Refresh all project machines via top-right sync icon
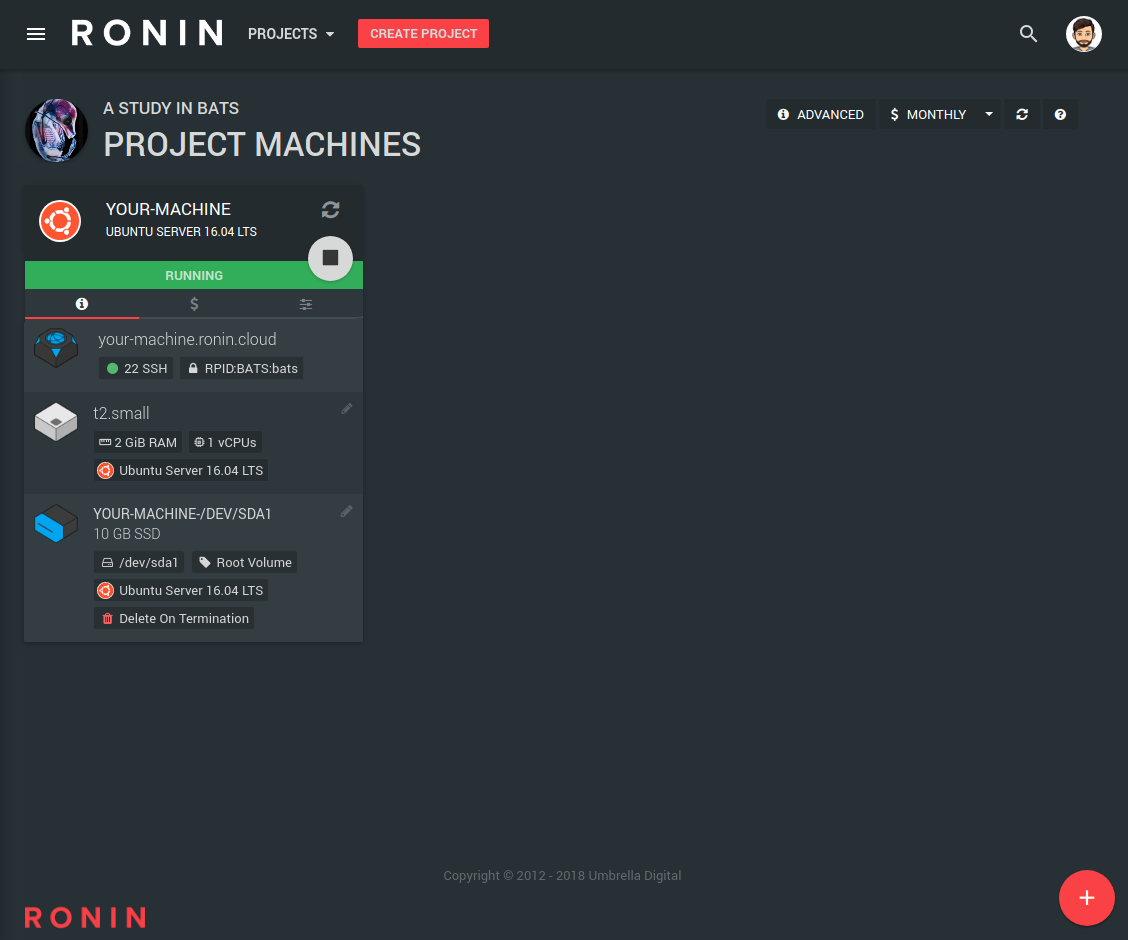This screenshot has width=1128, height=940. (1022, 113)
